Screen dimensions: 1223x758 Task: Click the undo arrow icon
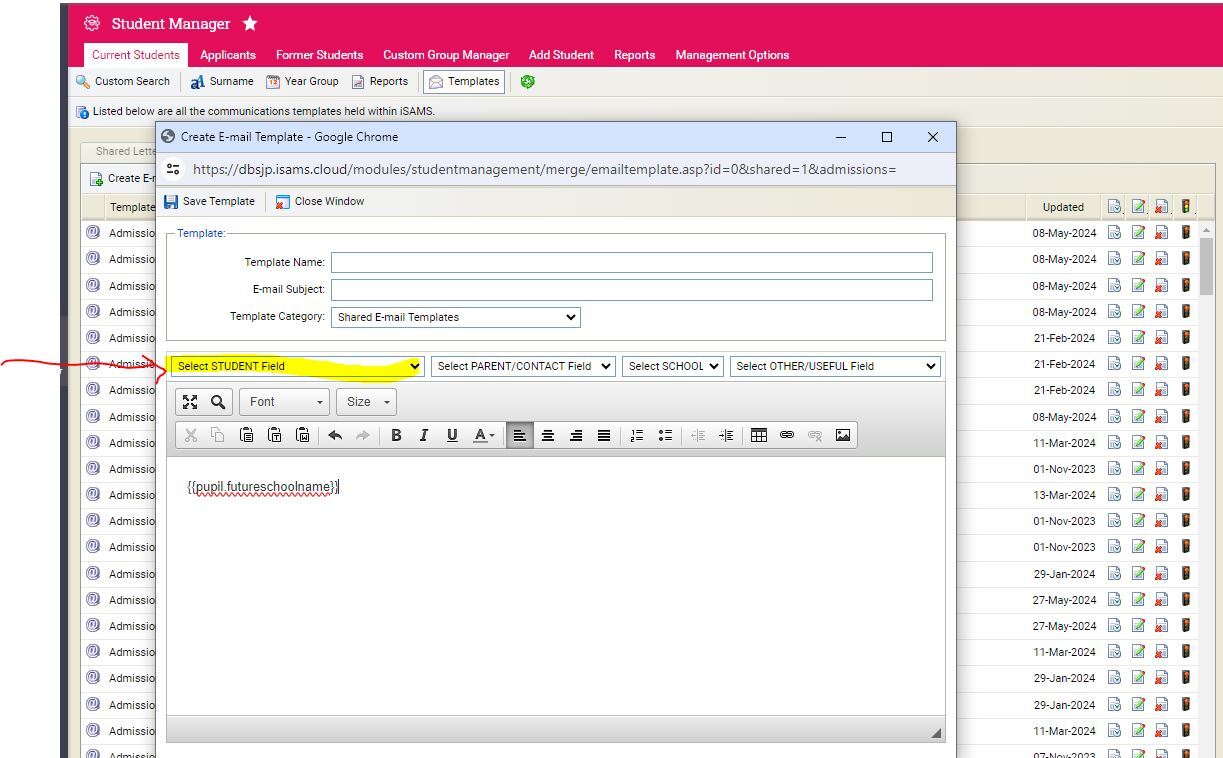tap(335, 435)
